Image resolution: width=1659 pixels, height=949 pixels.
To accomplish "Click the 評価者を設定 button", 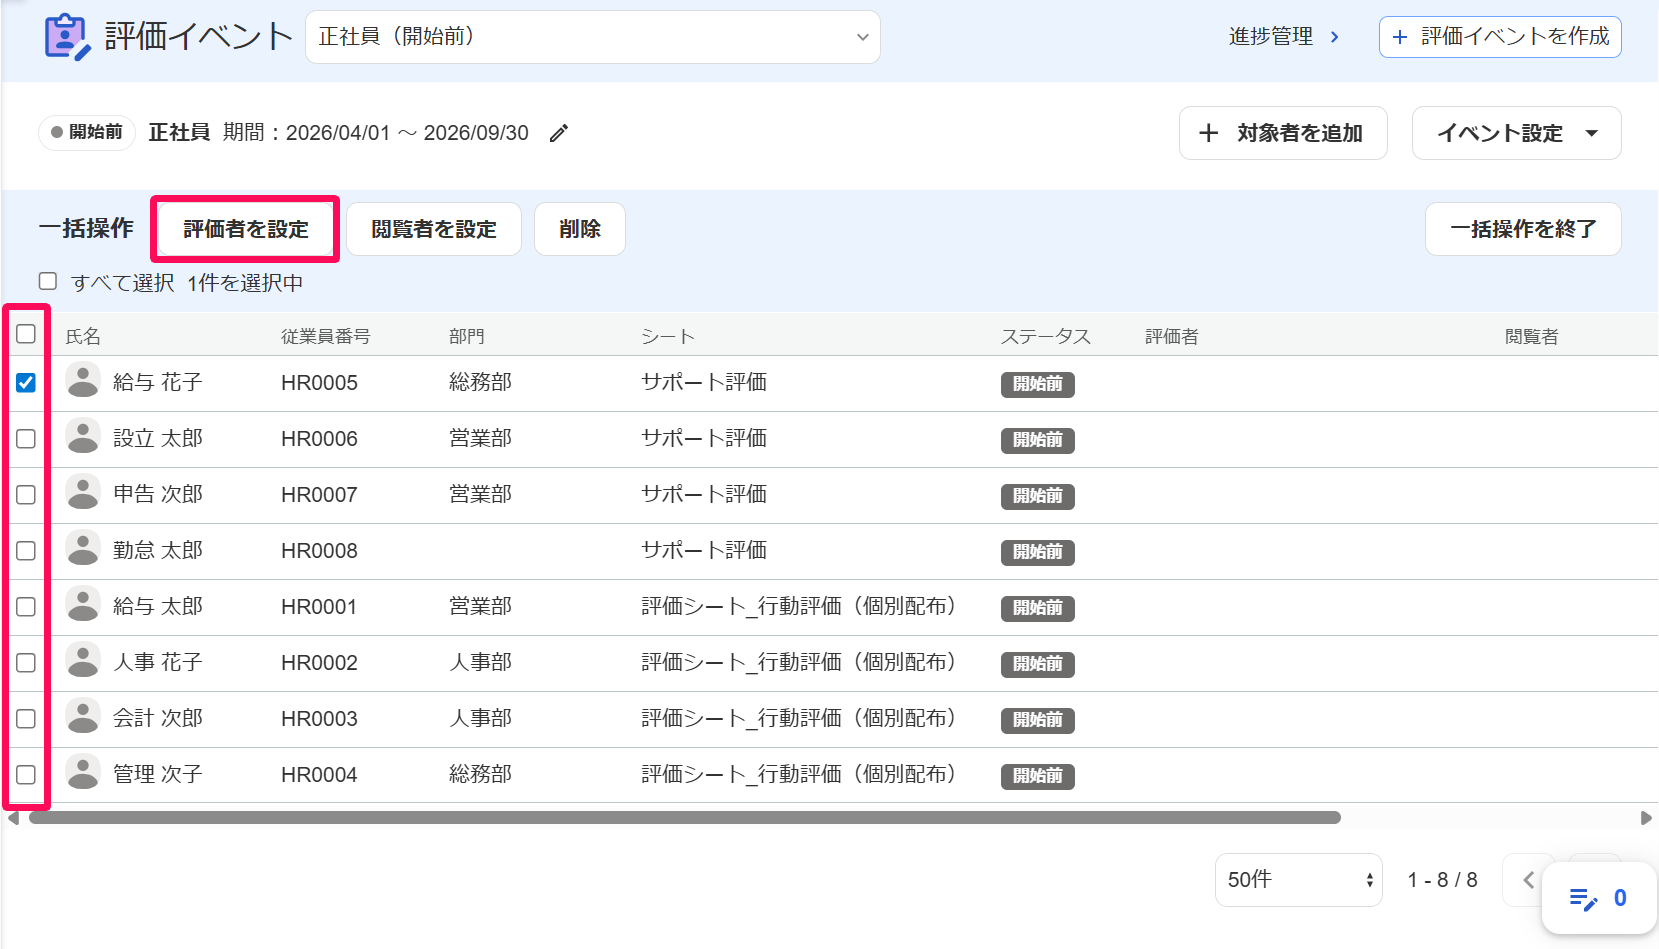I will (x=246, y=229).
